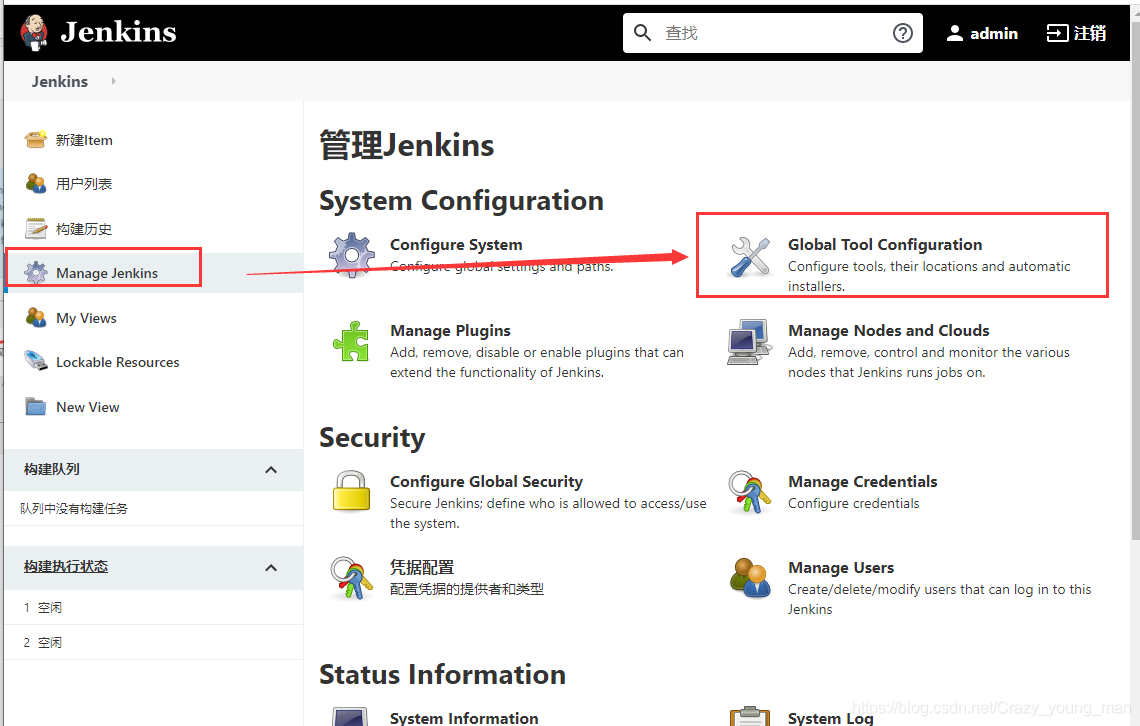The width and height of the screenshot is (1140, 726).
Task: Click the Jenkins butler logo icon
Action: click(33, 33)
